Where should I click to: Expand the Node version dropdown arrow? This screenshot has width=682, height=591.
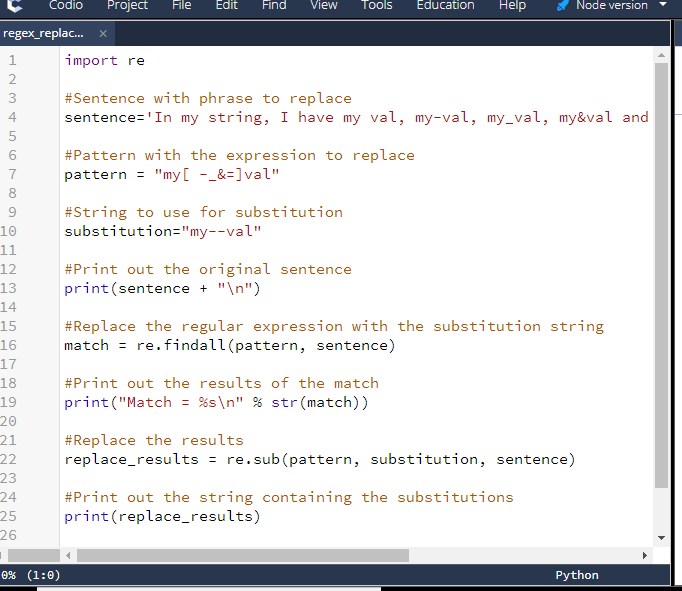(663, 4)
